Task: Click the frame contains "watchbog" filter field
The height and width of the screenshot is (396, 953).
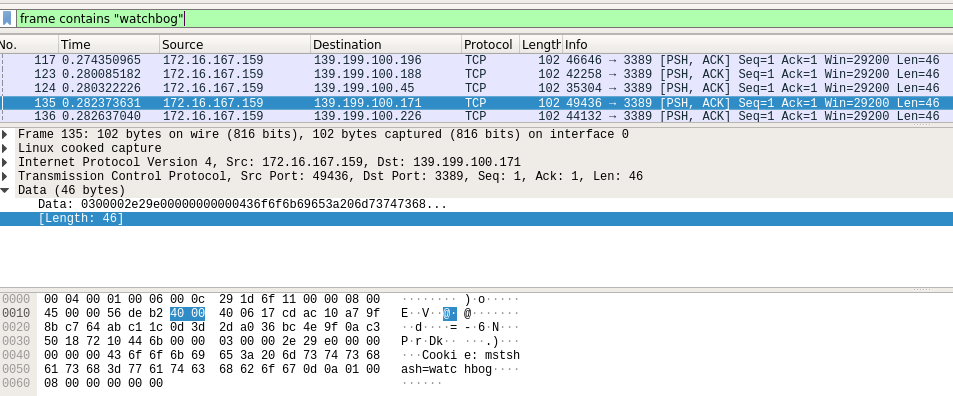Action: click(484, 19)
